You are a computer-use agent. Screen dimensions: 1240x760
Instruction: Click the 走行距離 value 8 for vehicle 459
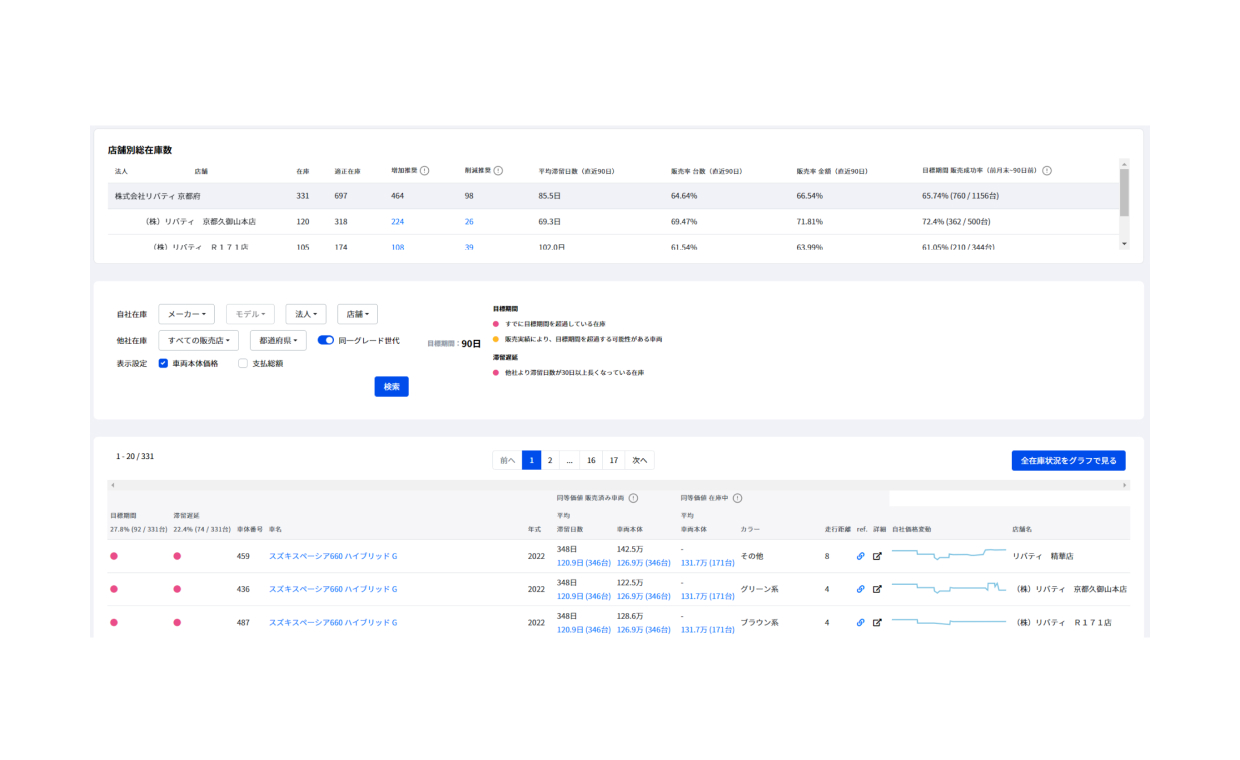[x=827, y=556]
